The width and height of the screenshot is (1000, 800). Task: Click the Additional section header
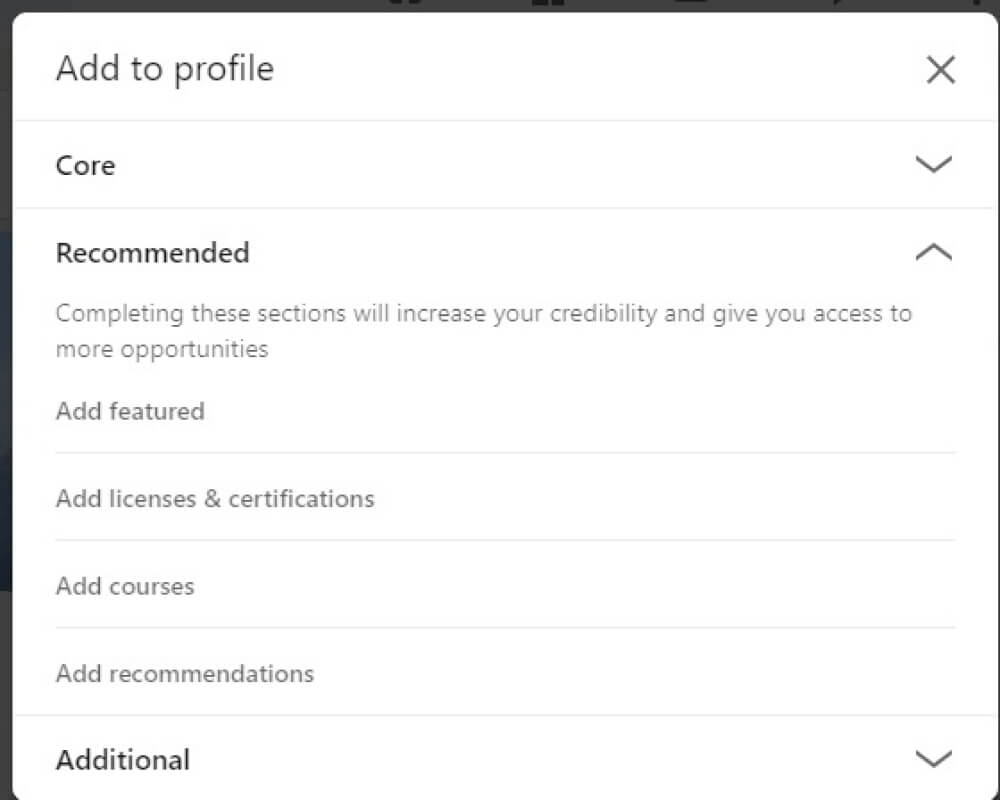(x=122, y=759)
